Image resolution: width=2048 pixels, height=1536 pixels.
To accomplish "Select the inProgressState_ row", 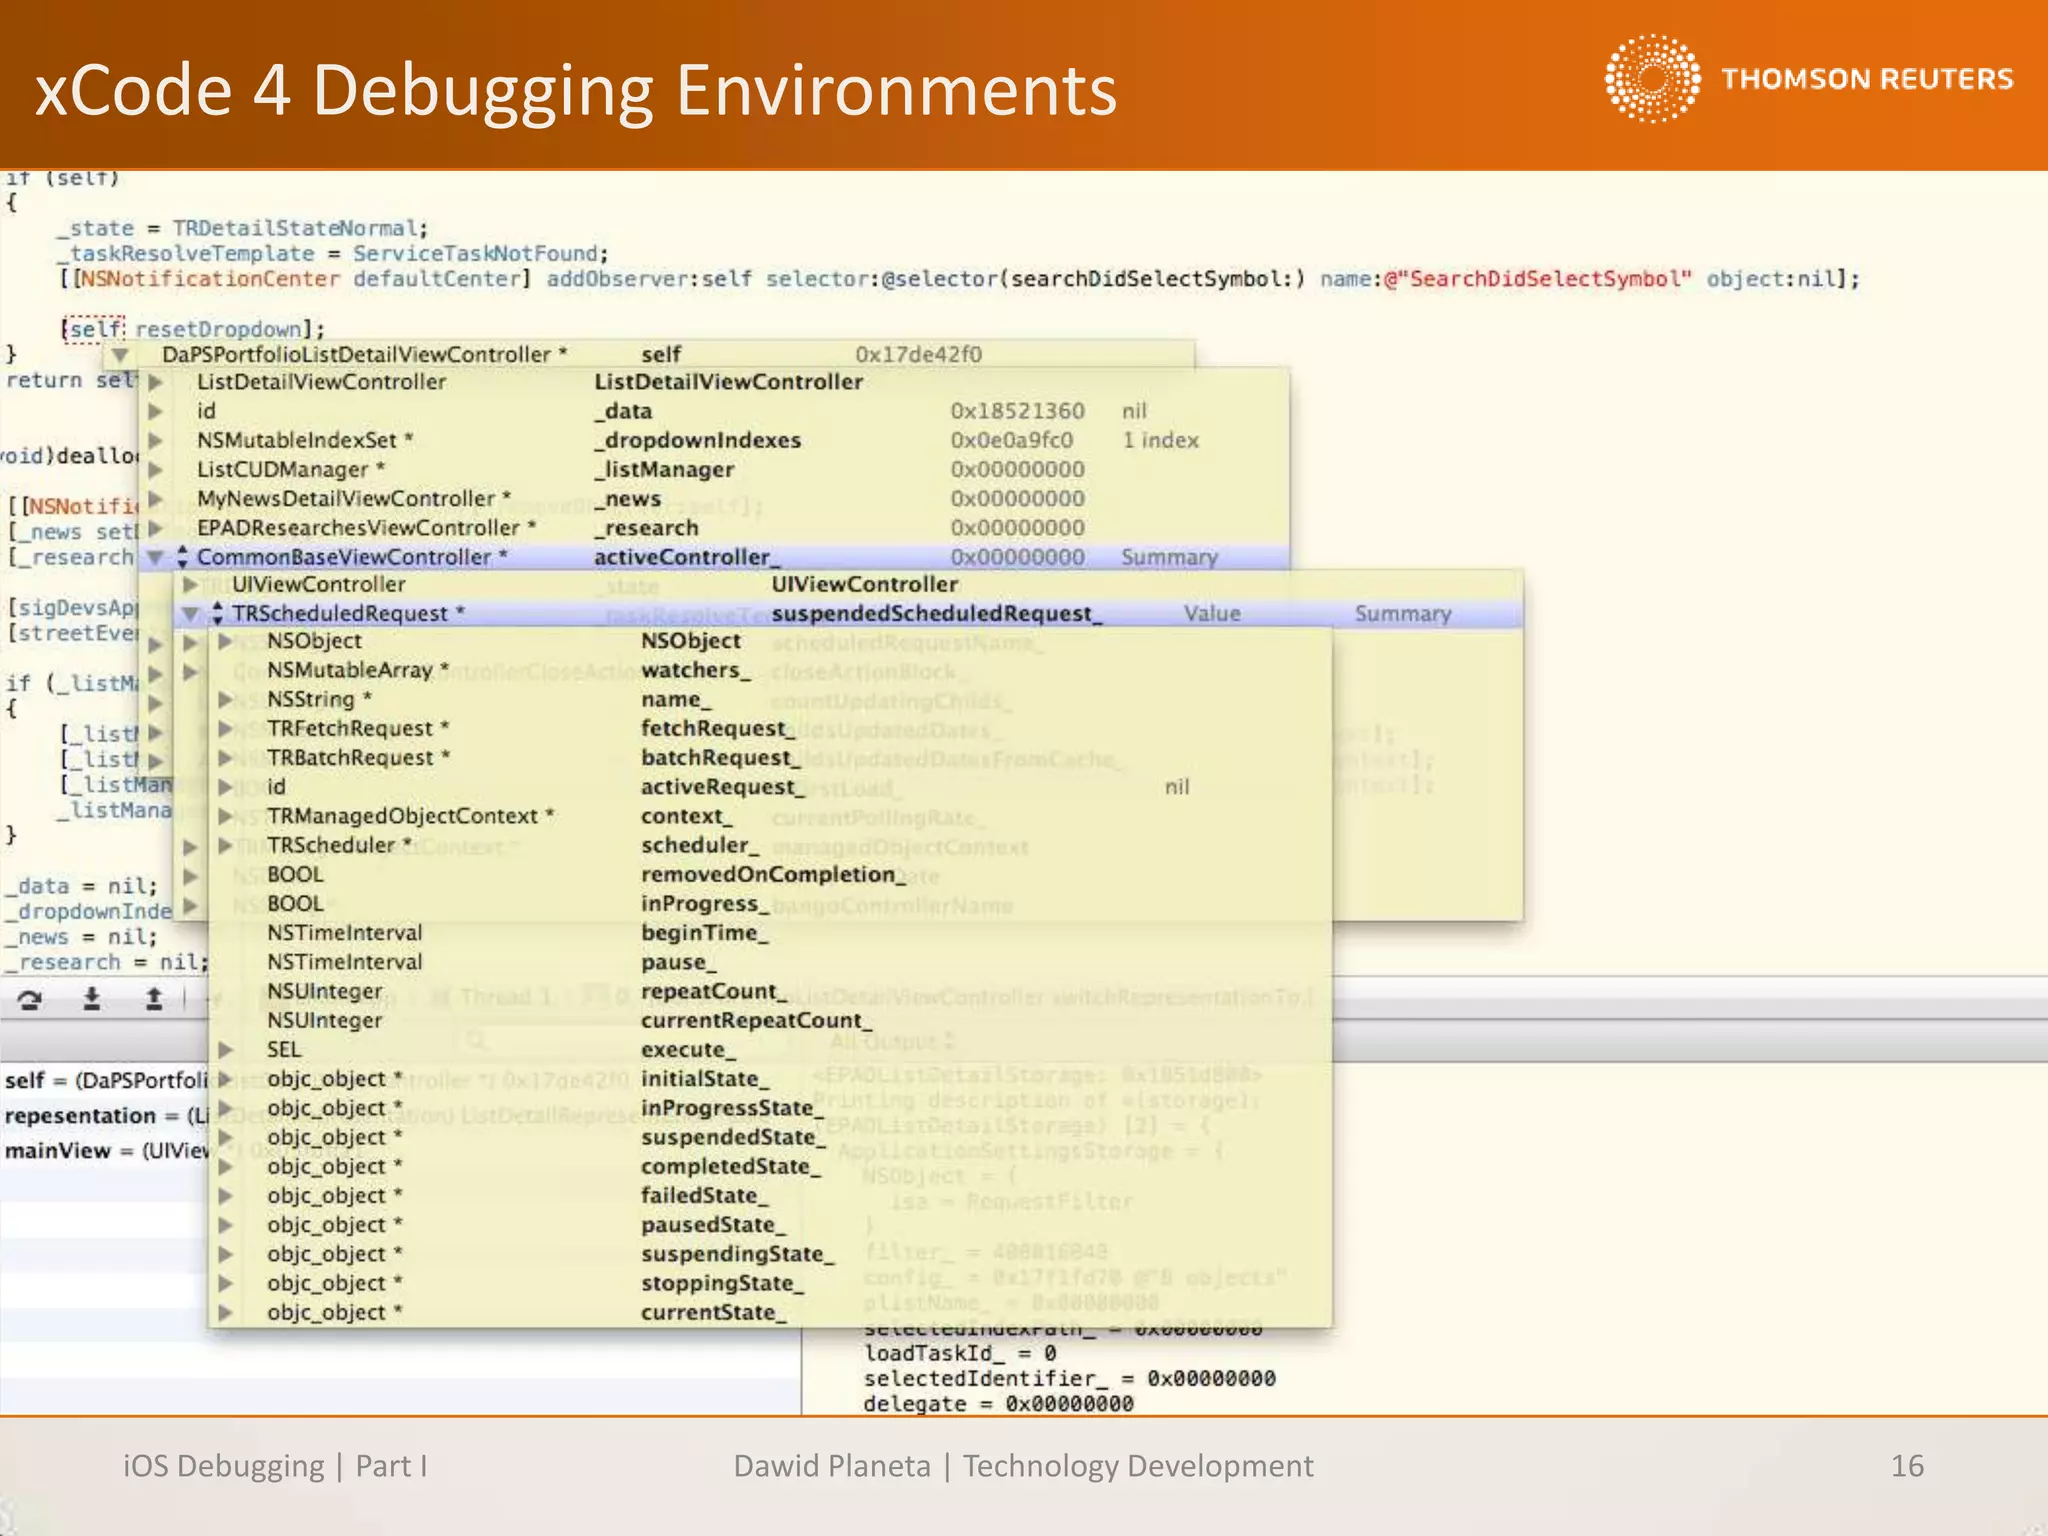I will pos(770,1108).
